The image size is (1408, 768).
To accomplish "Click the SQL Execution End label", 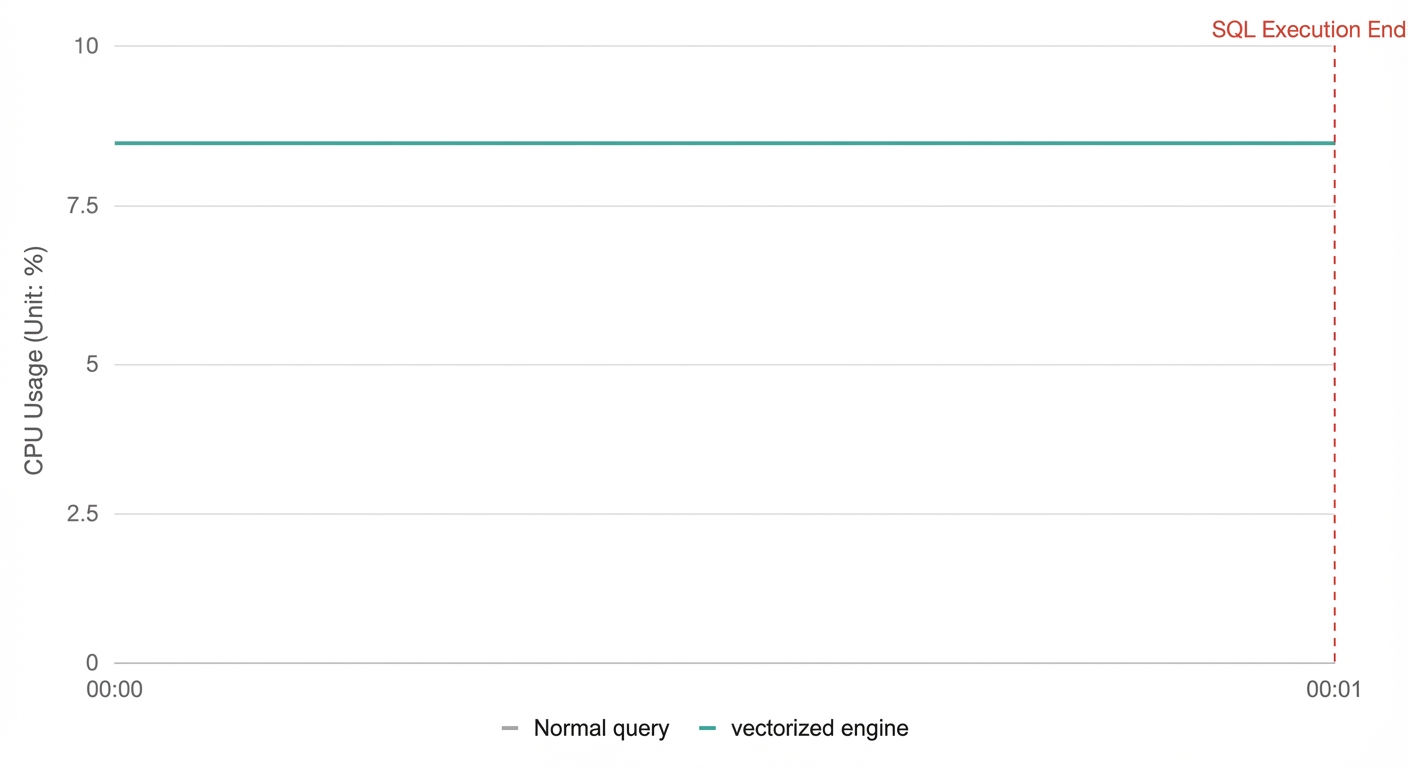I will pyautogui.click(x=1308, y=29).
